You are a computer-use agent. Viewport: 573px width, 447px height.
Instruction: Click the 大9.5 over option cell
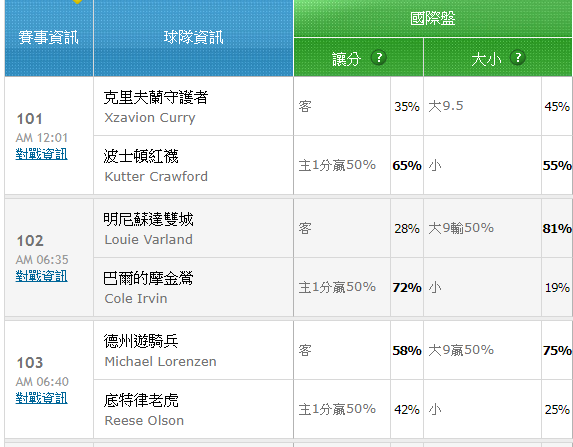482,106
